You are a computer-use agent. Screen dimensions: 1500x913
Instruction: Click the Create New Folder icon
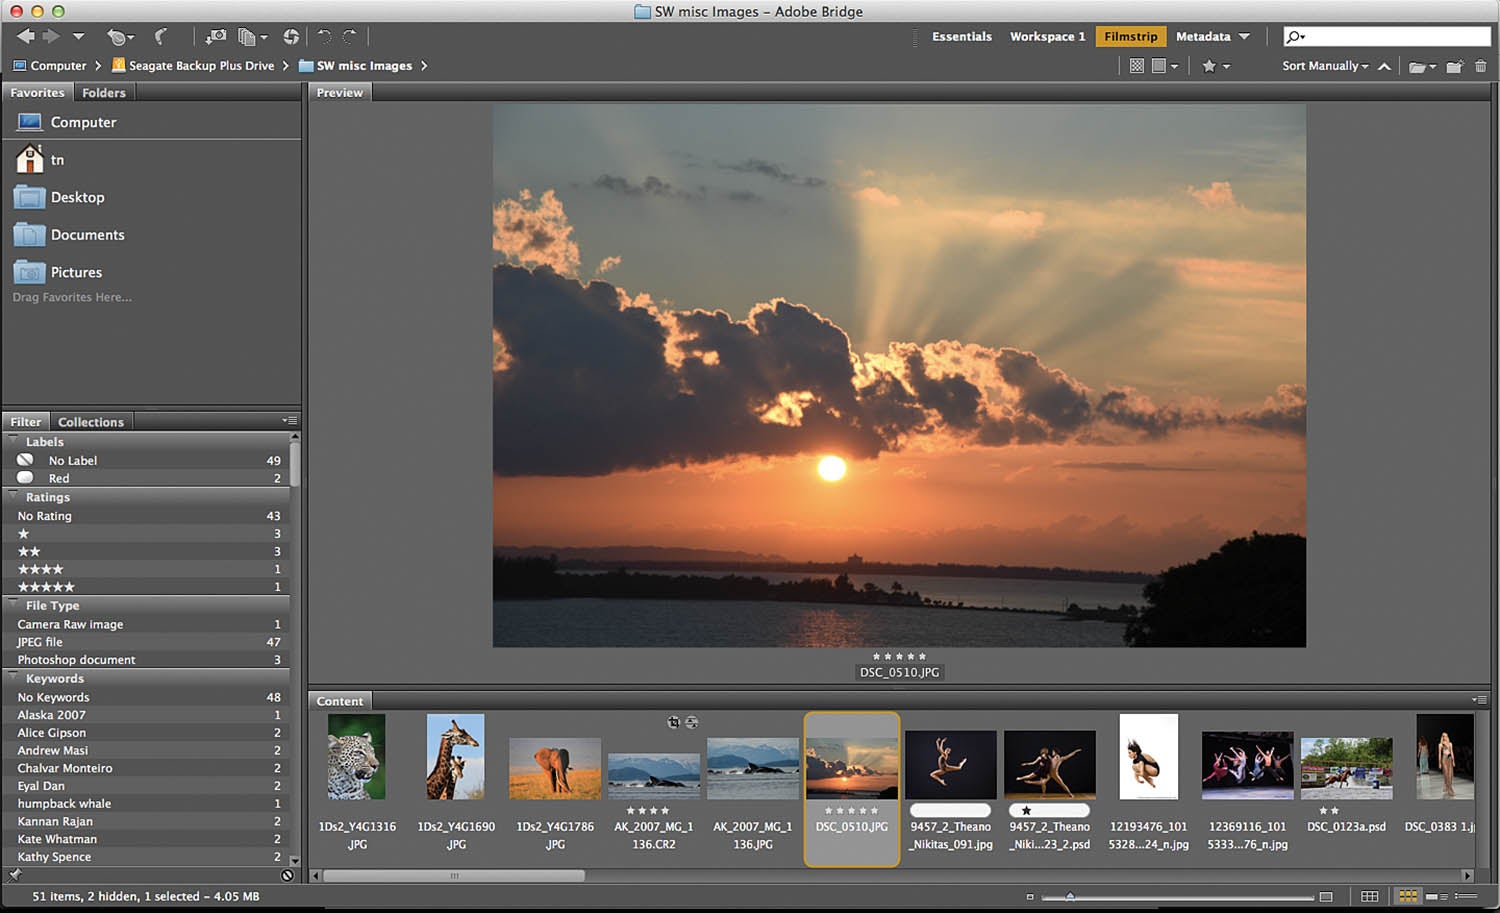pos(1453,66)
